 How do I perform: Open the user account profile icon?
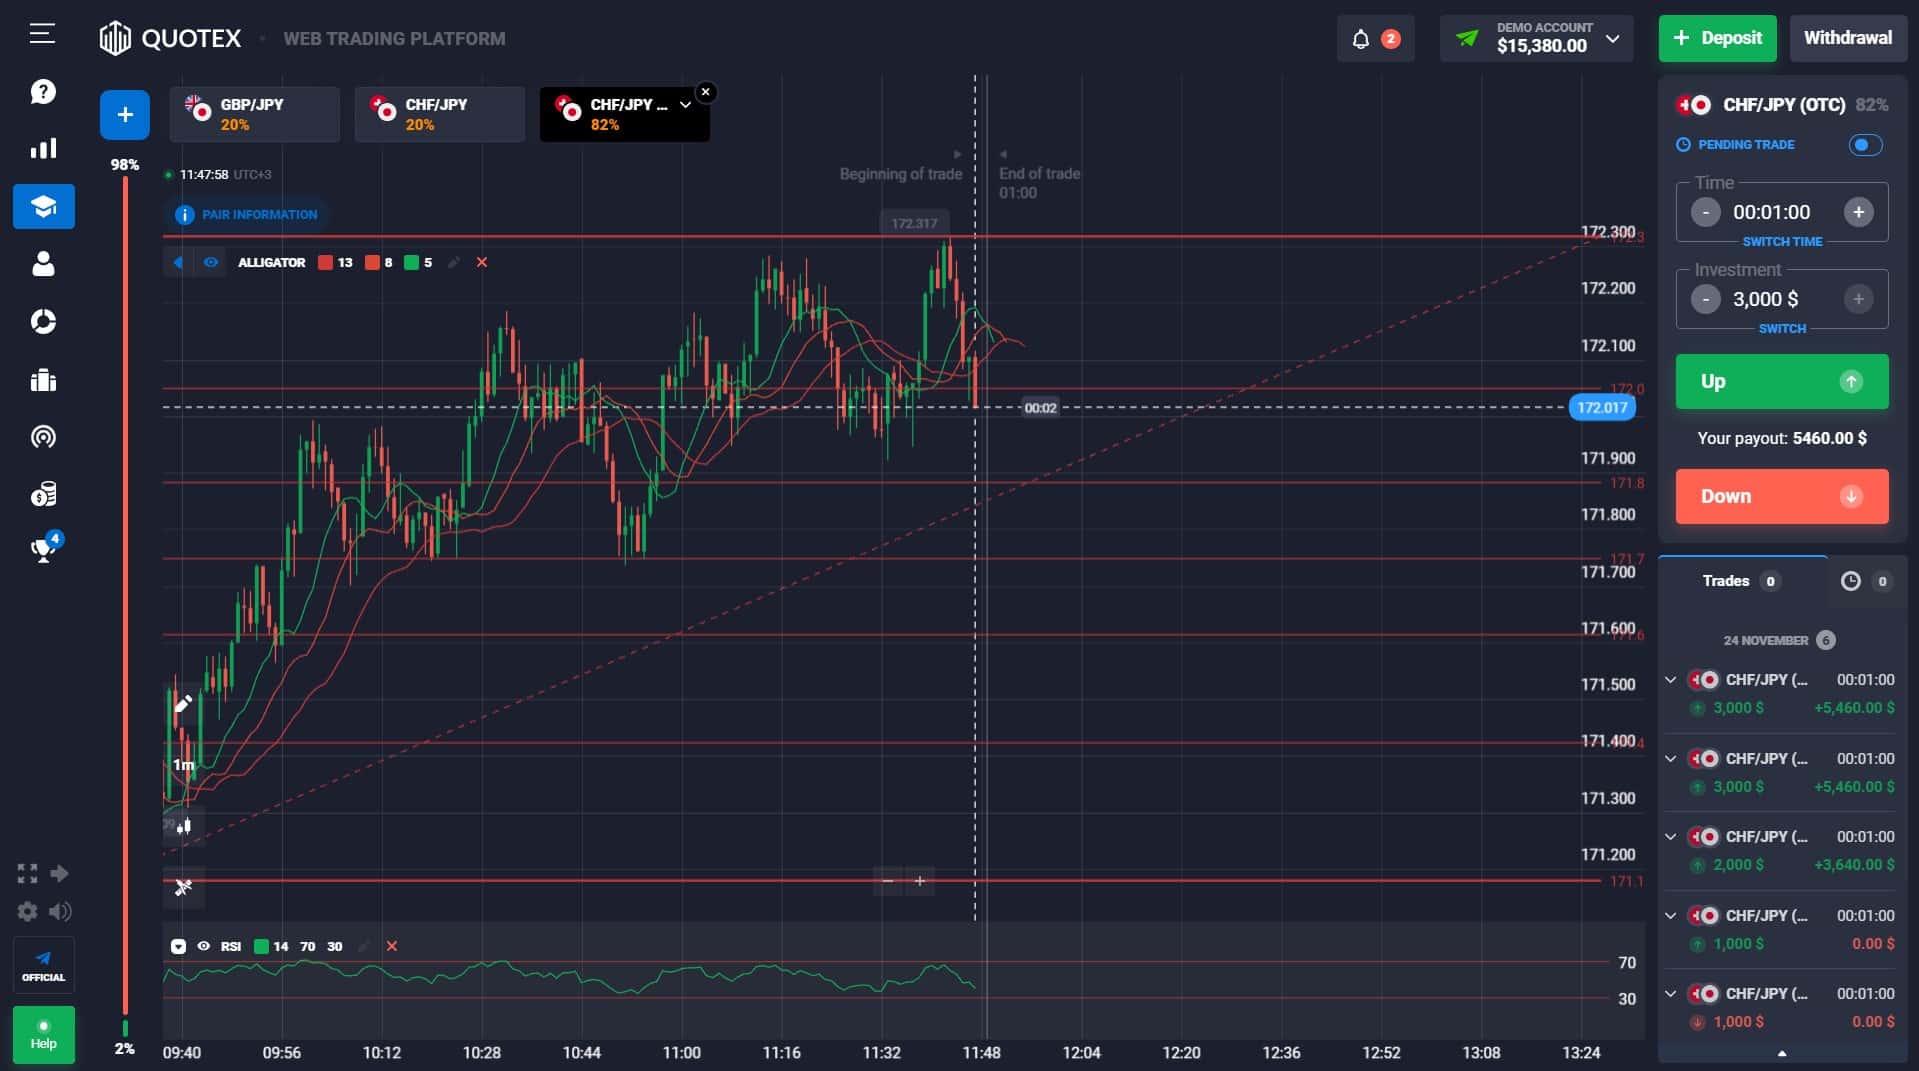coord(43,264)
